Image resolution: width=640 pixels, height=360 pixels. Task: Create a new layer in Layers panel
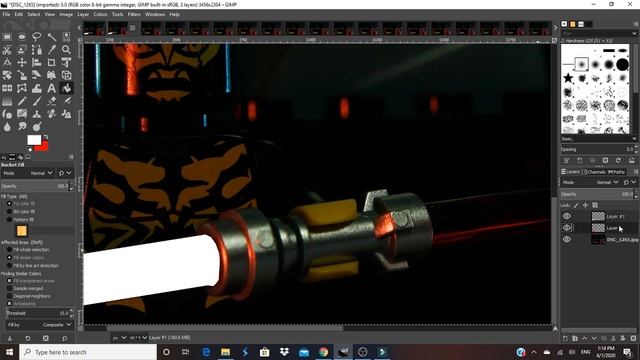[565, 338]
